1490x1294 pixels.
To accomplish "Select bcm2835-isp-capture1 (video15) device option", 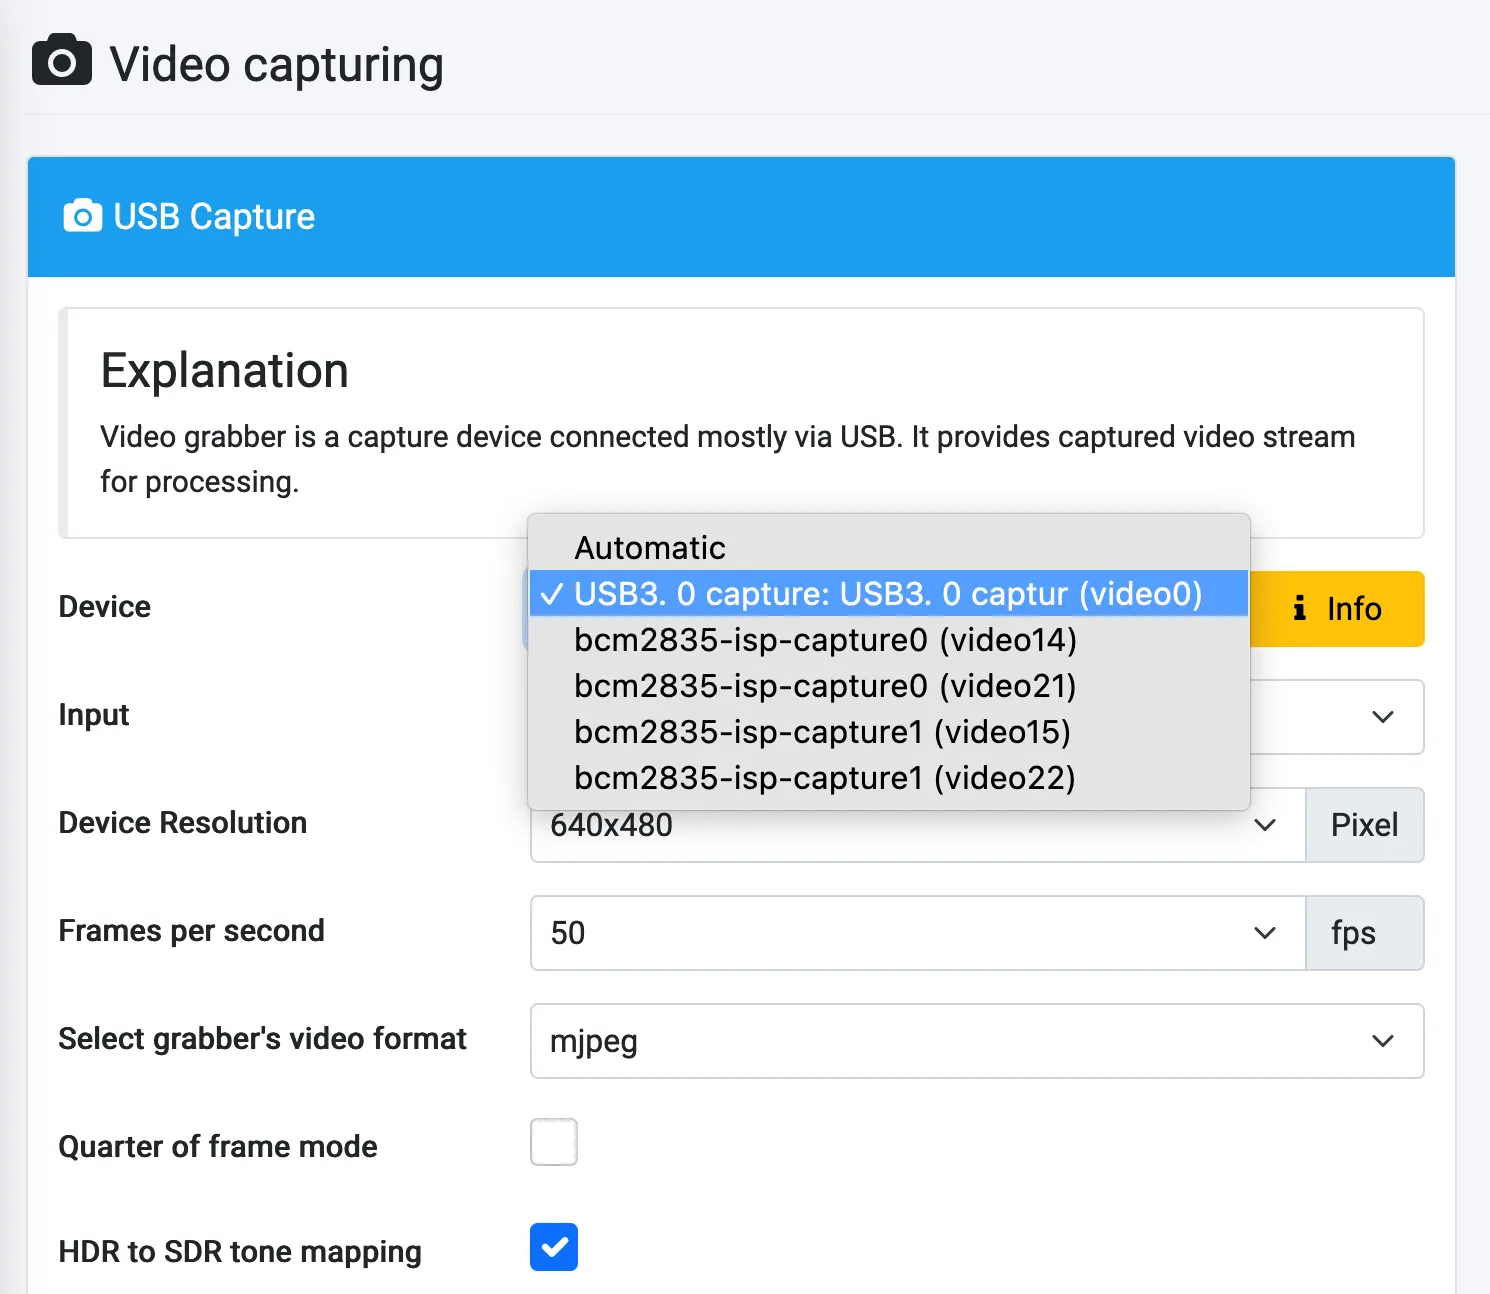I will tap(821, 732).
